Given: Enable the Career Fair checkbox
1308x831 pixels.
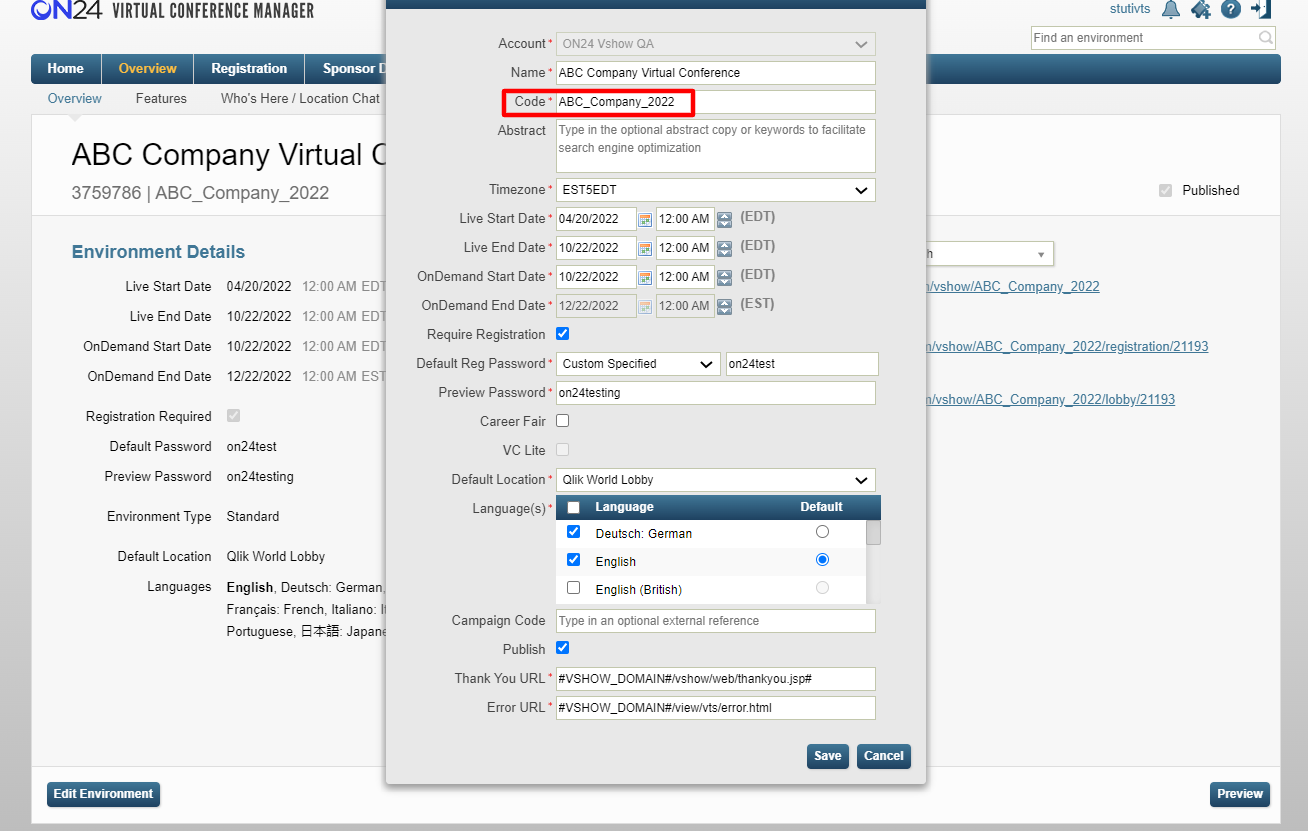Looking at the screenshot, I should tap(563, 421).
